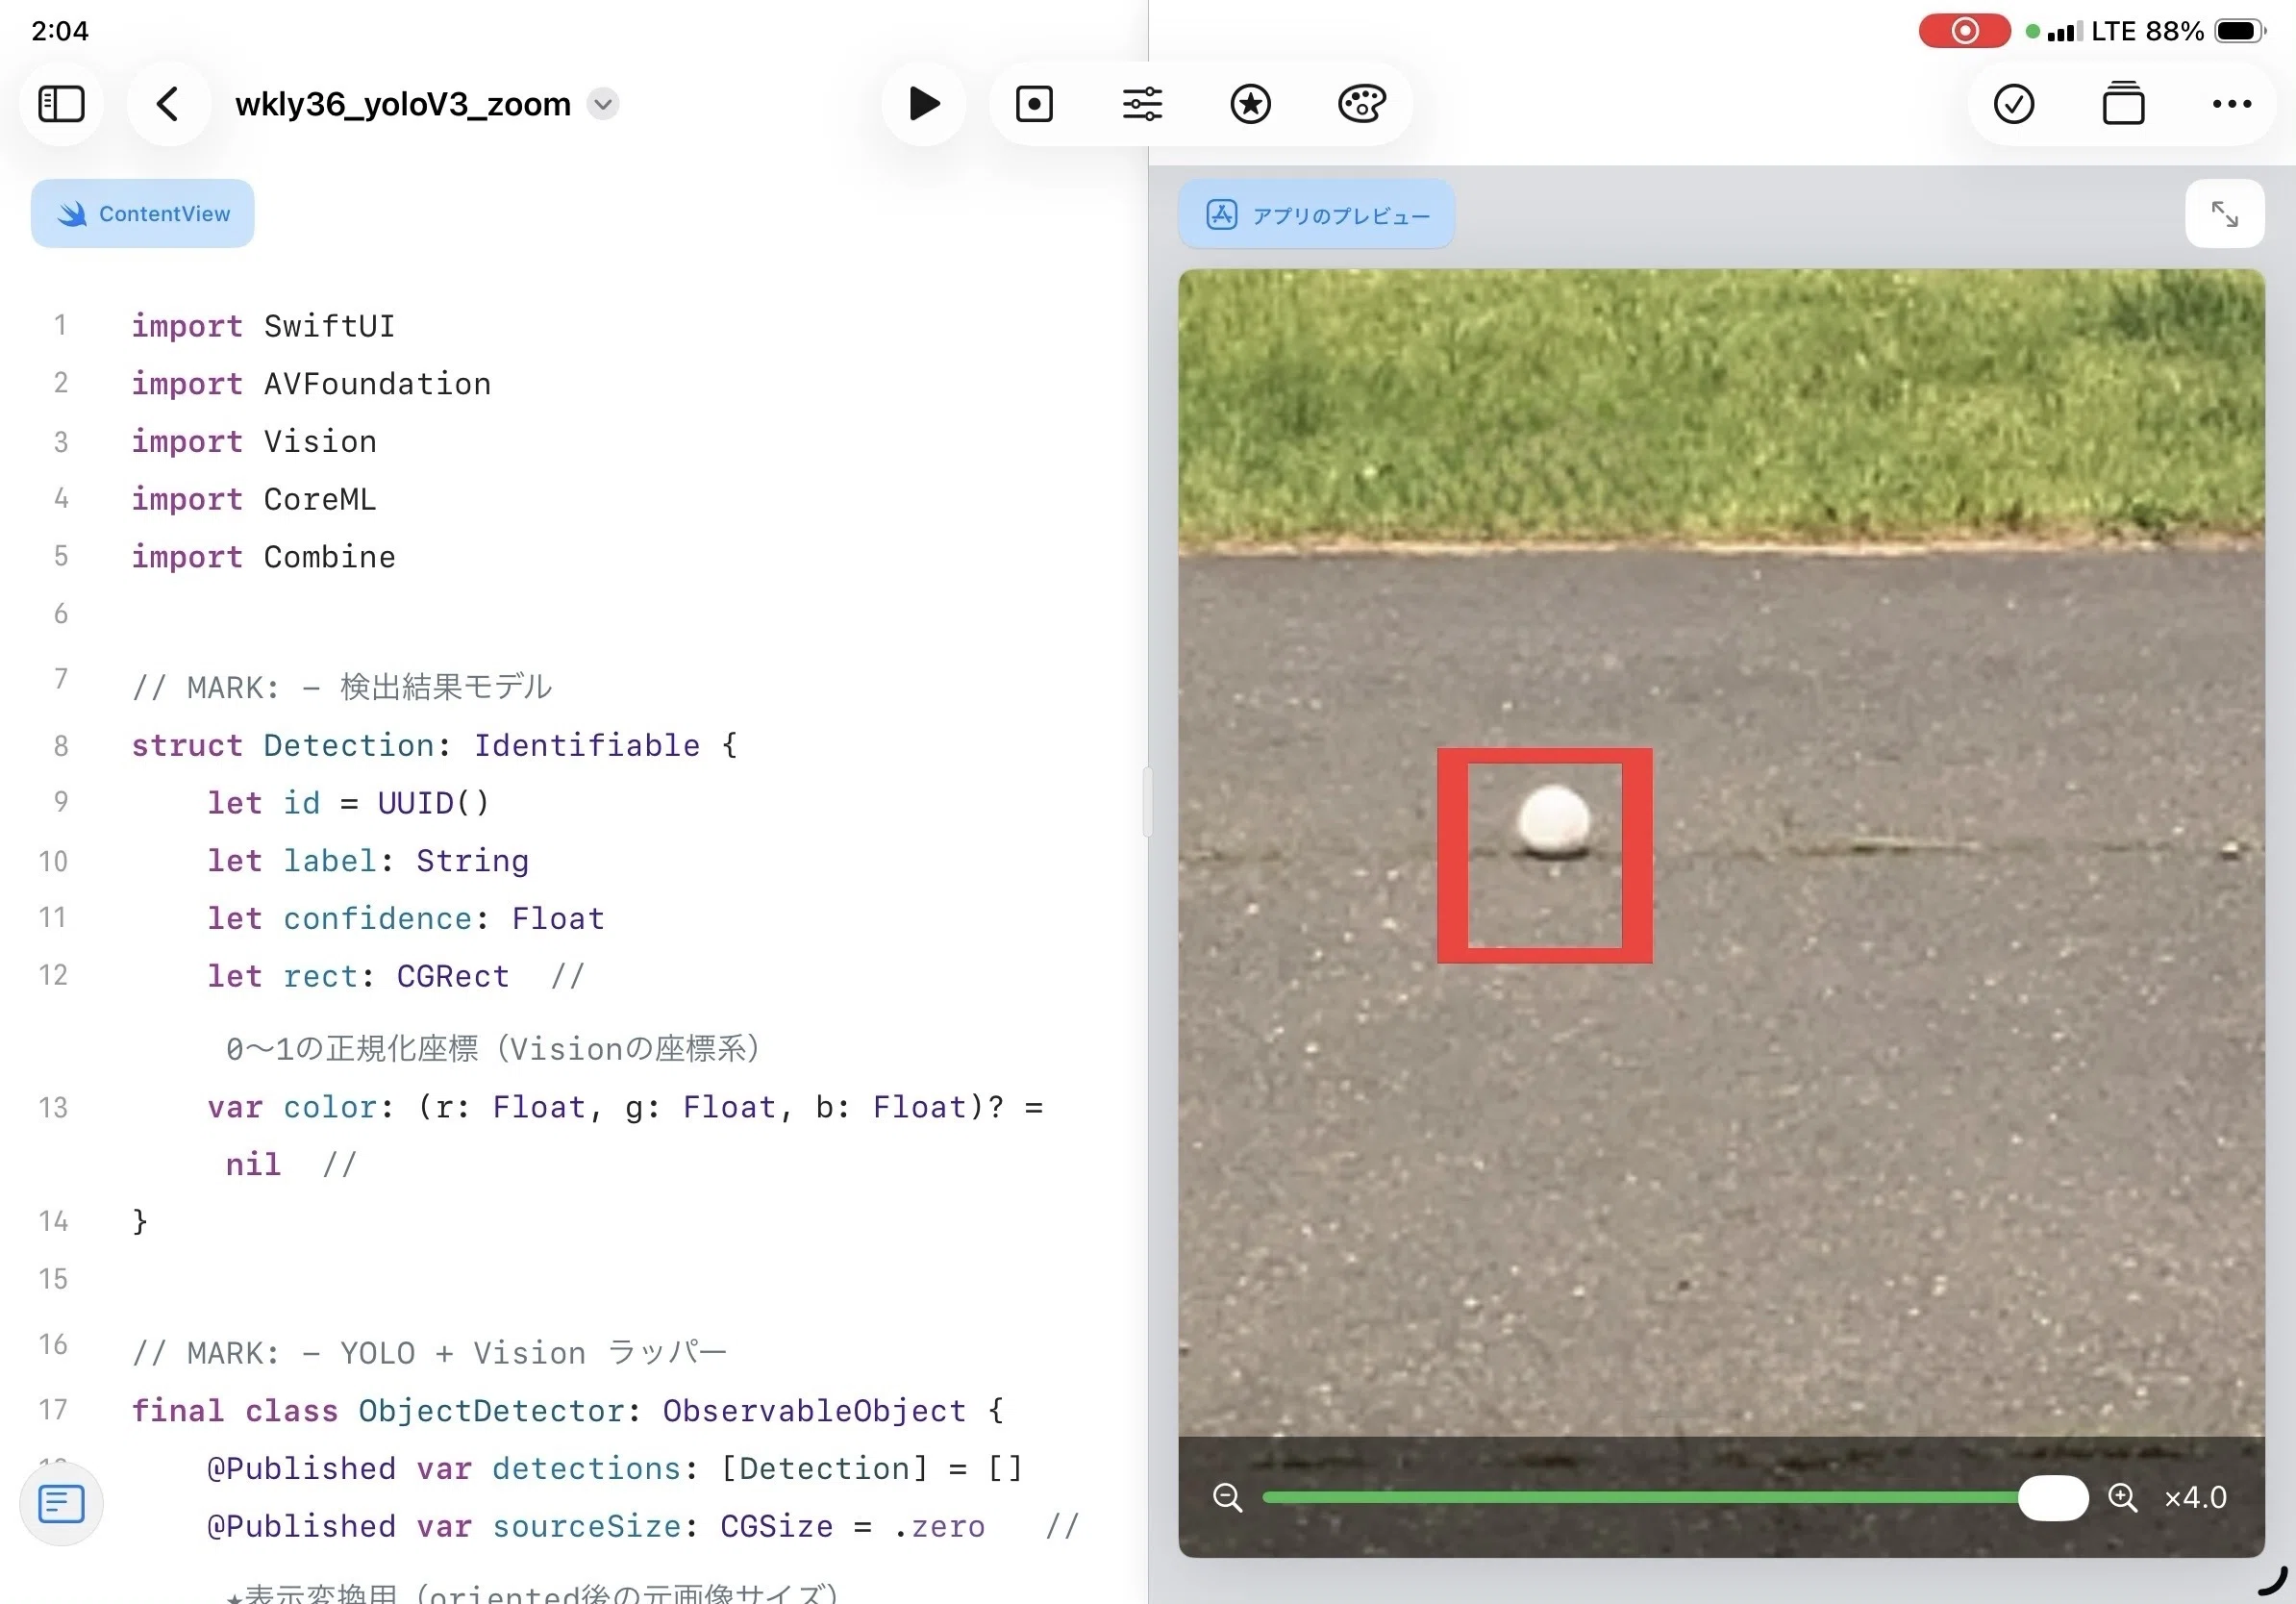Click 'final class ObjectDetector' line
Image resolution: width=2296 pixels, height=1604 pixels.
(568, 1411)
